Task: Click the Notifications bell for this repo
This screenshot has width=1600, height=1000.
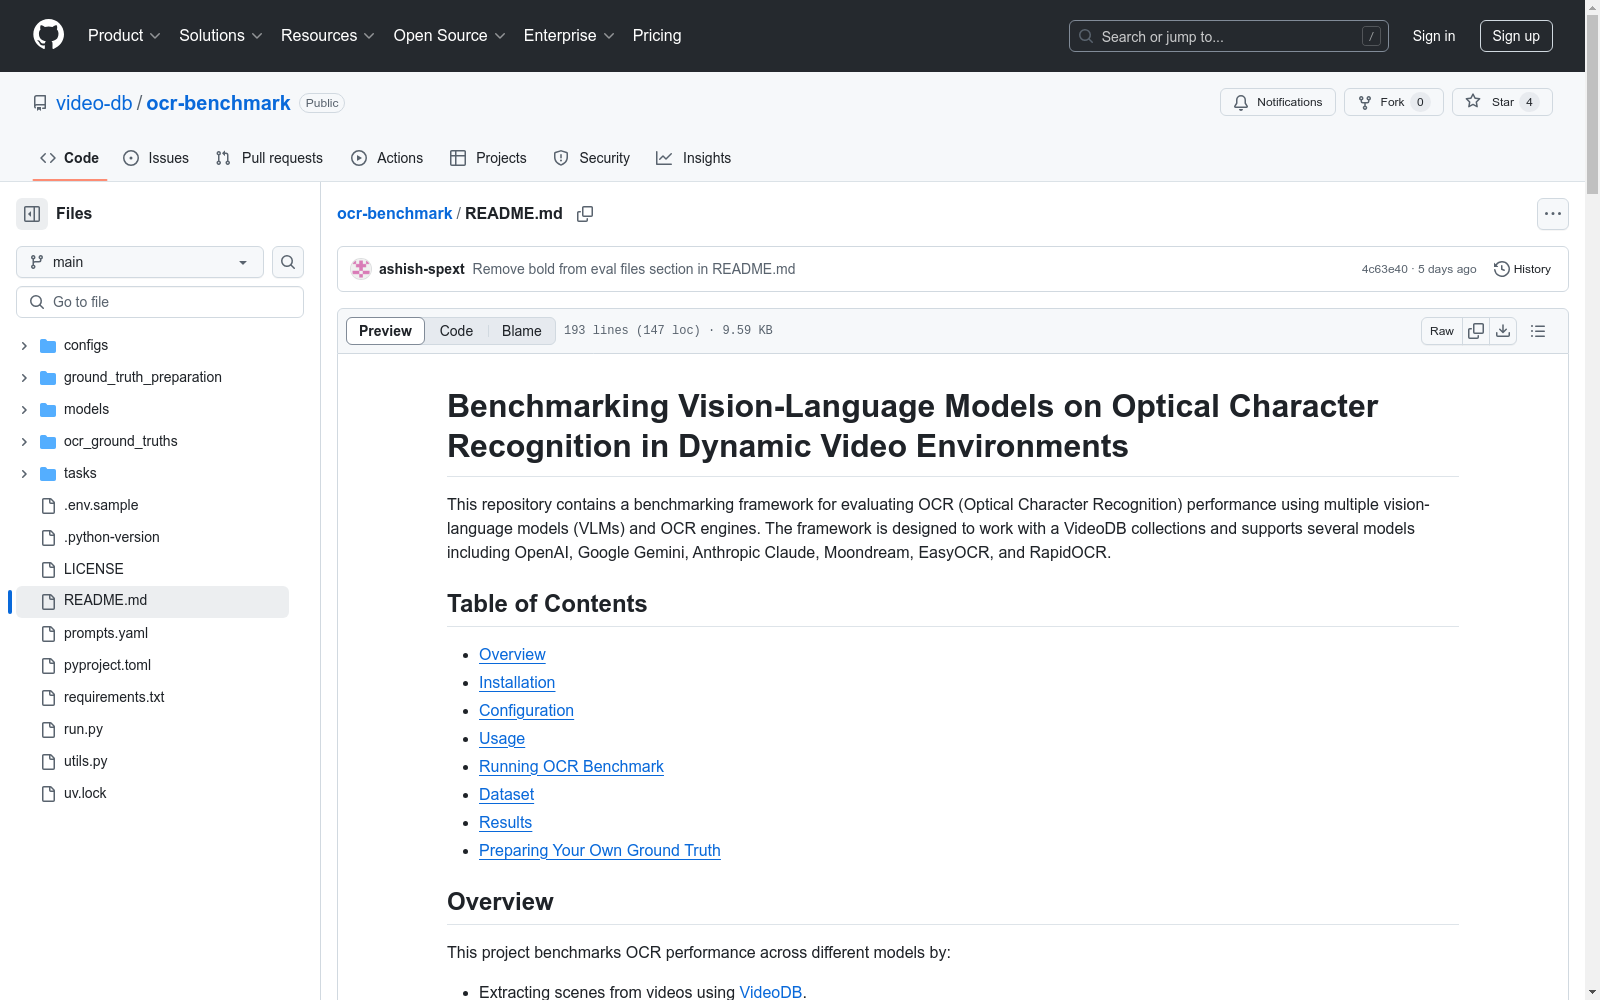Action: click(1277, 101)
